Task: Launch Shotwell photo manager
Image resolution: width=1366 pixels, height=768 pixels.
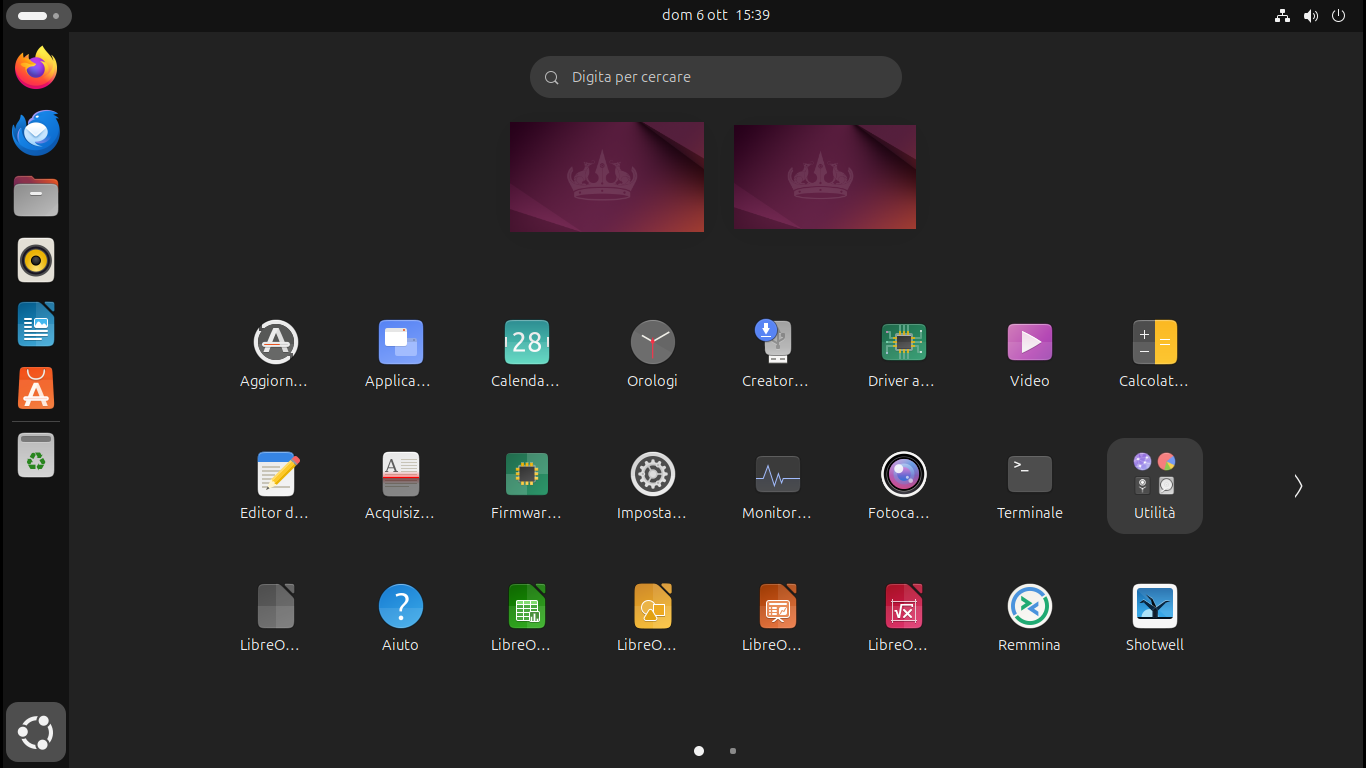Action: (x=1154, y=607)
